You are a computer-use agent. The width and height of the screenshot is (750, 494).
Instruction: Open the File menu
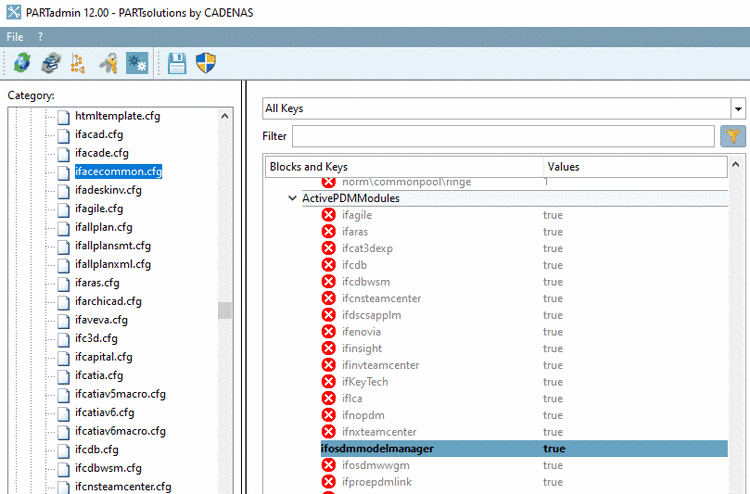coord(15,37)
